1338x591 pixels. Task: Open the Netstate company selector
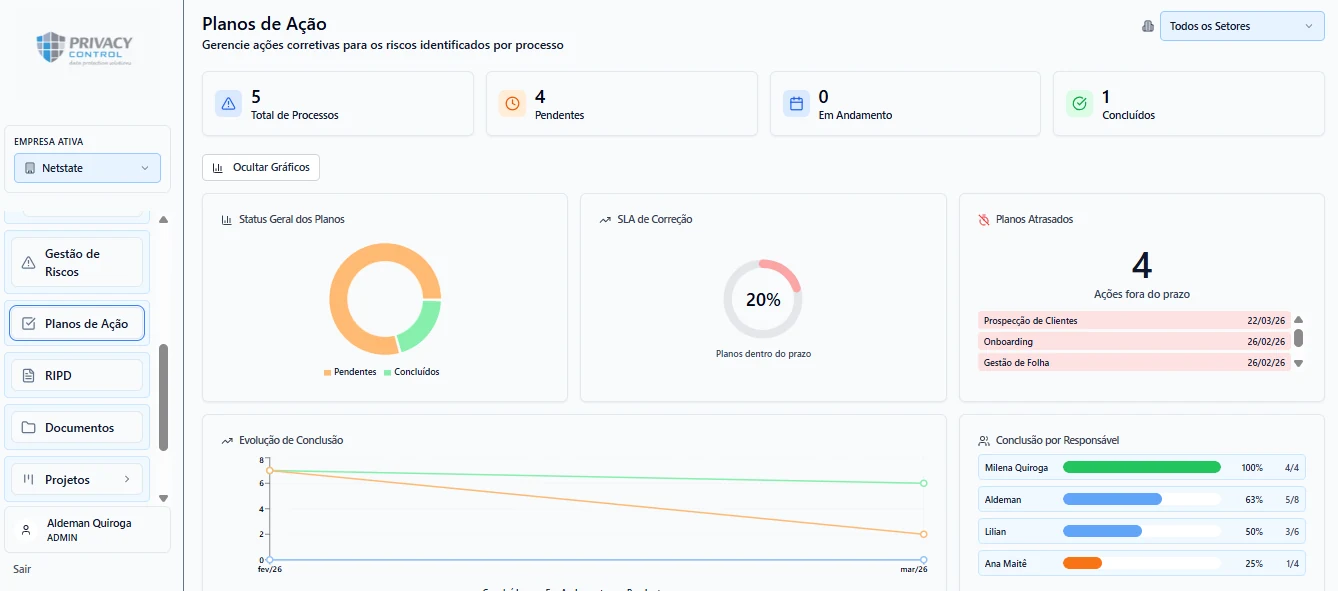click(87, 168)
